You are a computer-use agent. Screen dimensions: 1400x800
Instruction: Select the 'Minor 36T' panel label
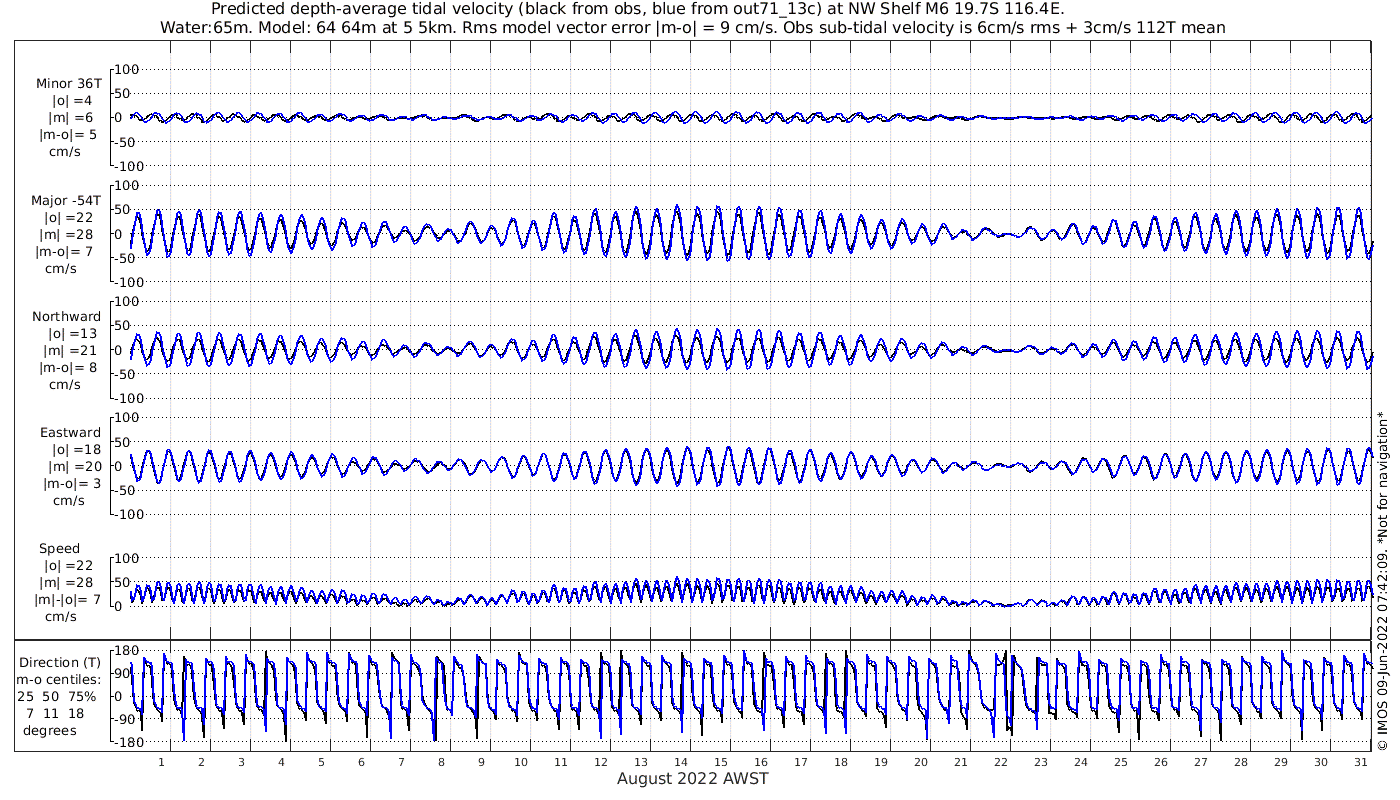click(x=68, y=84)
